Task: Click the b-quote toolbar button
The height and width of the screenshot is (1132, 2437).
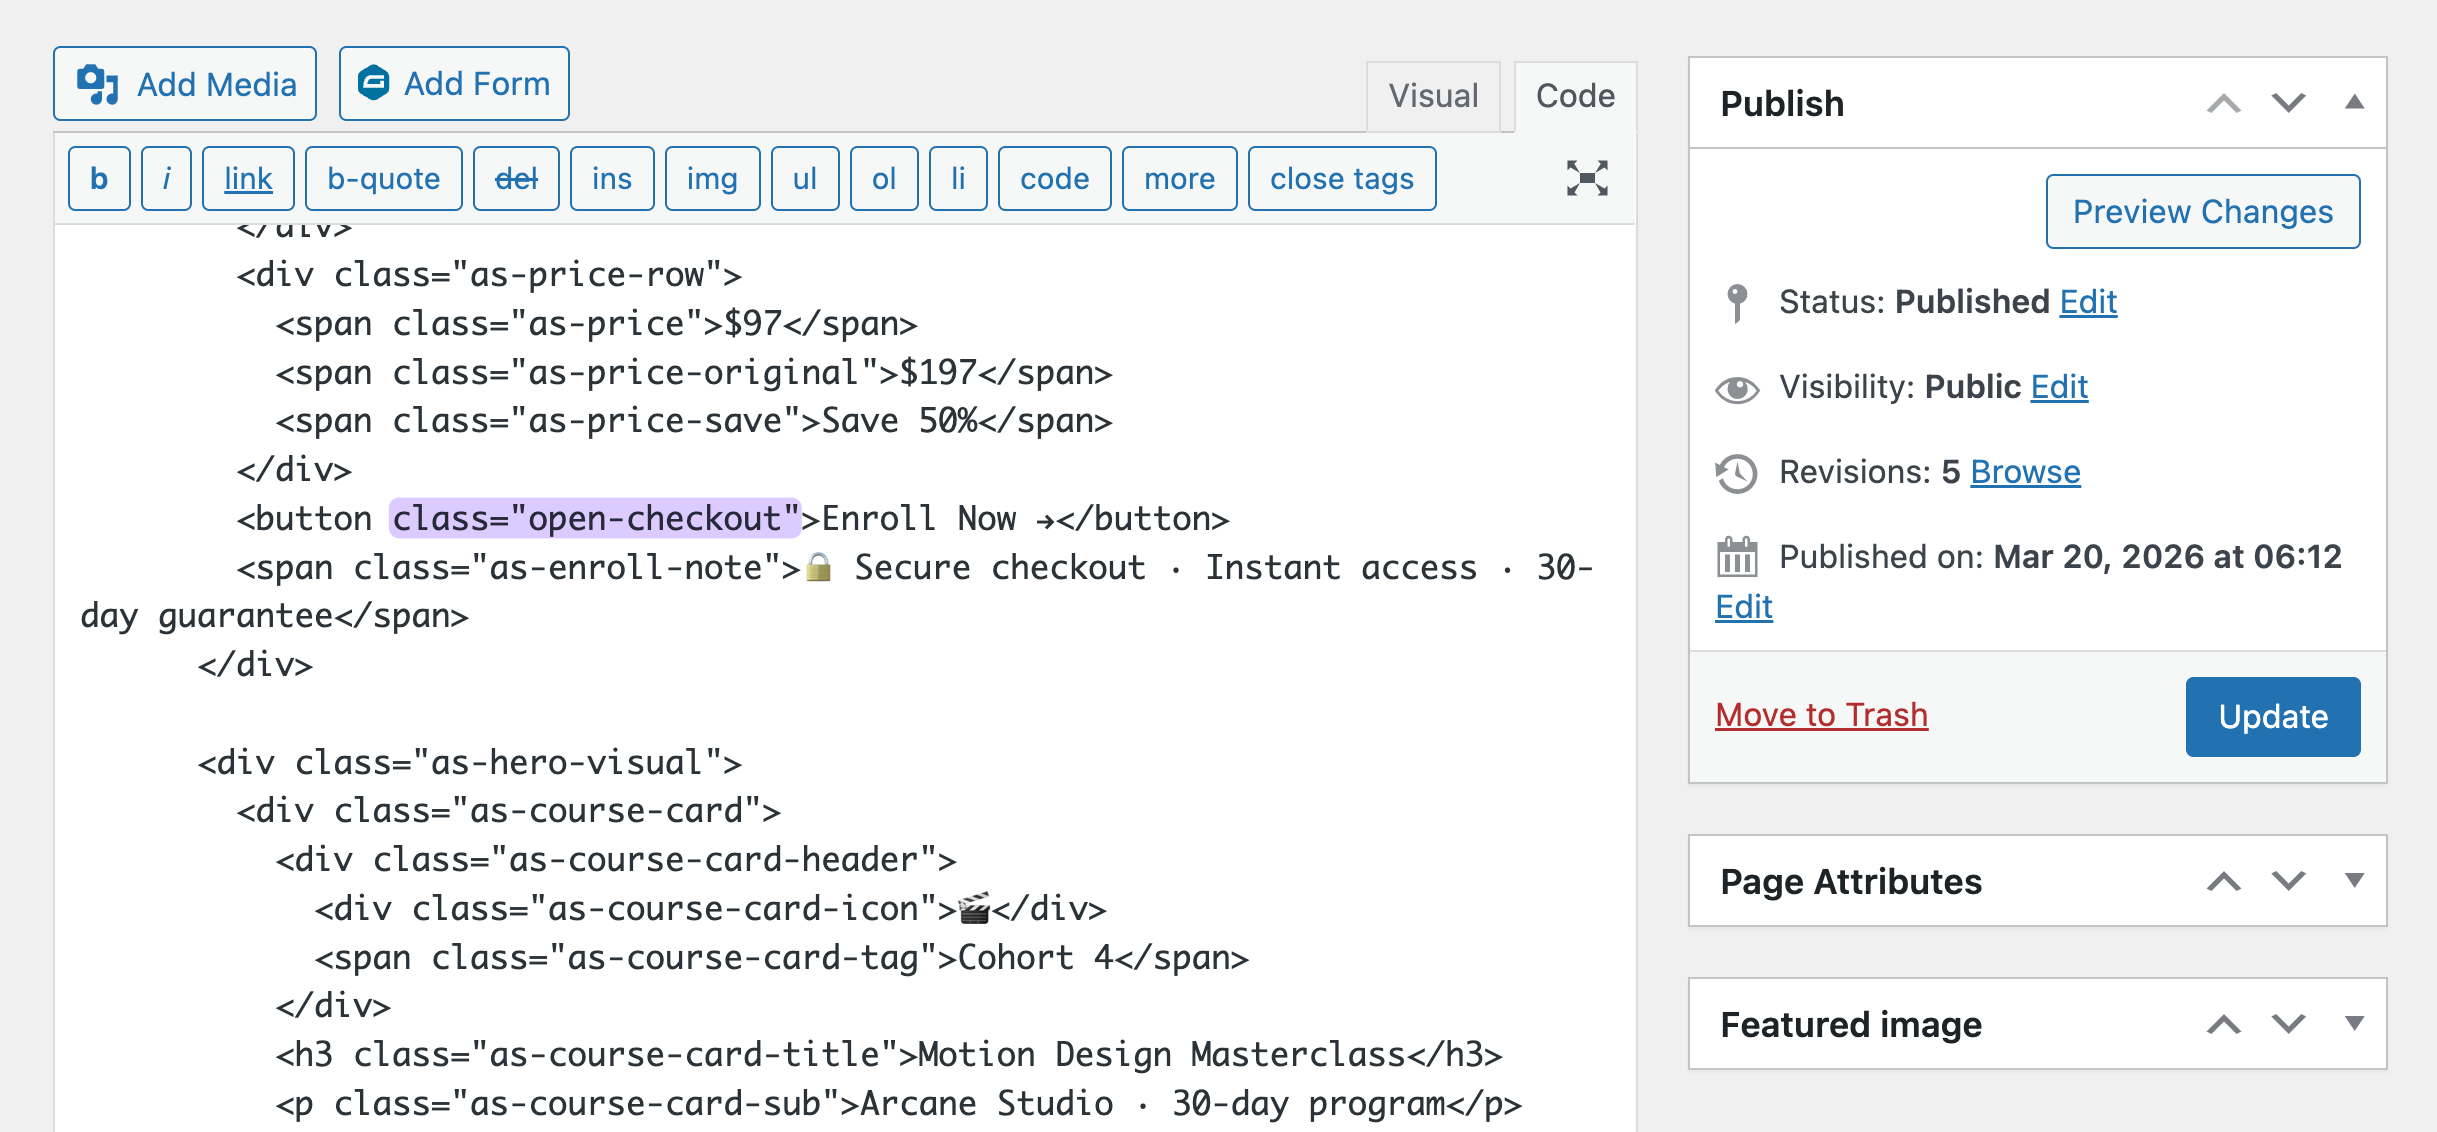Action: coord(383,179)
